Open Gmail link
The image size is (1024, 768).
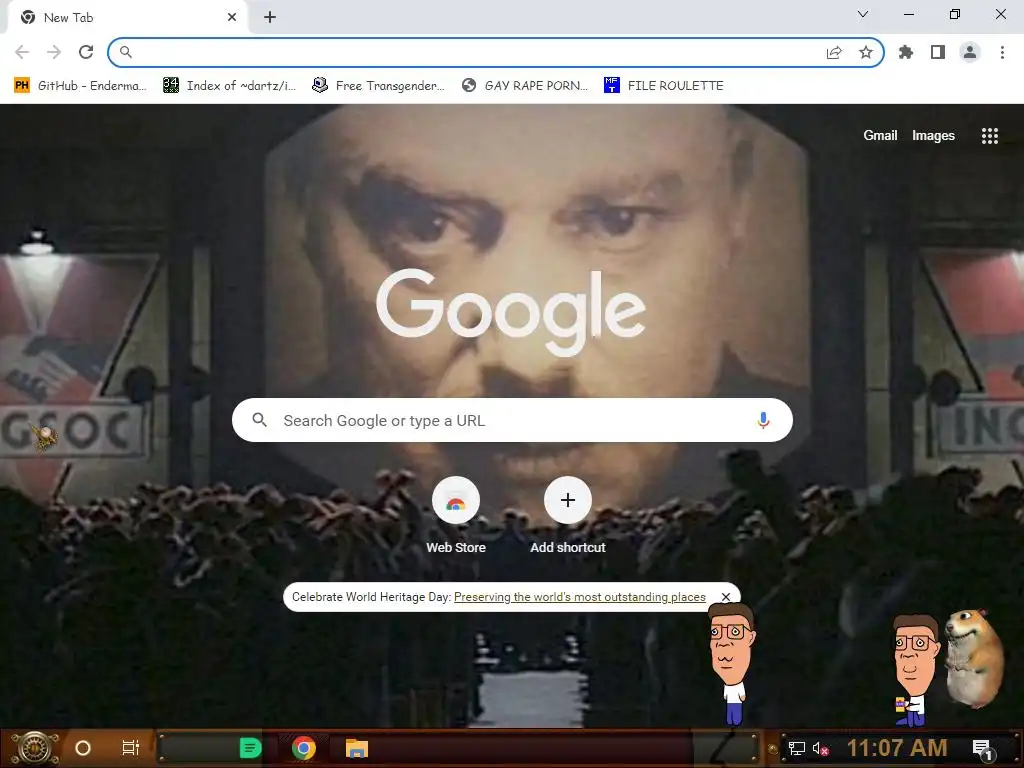pyautogui.click(x=880, y=135)
